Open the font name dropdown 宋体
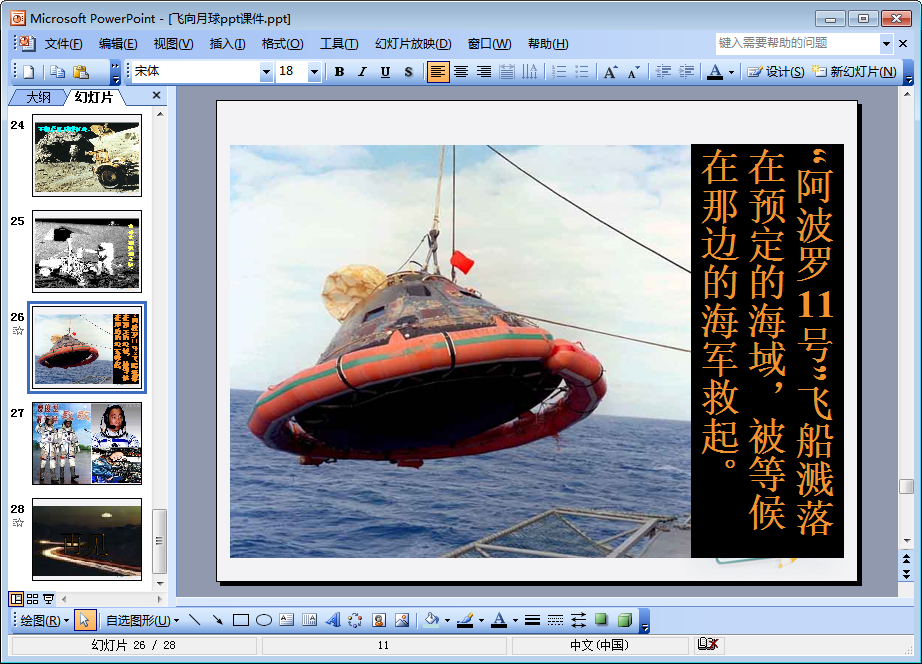Viewport: 922px width, 664px height. [x=266, y=72]
